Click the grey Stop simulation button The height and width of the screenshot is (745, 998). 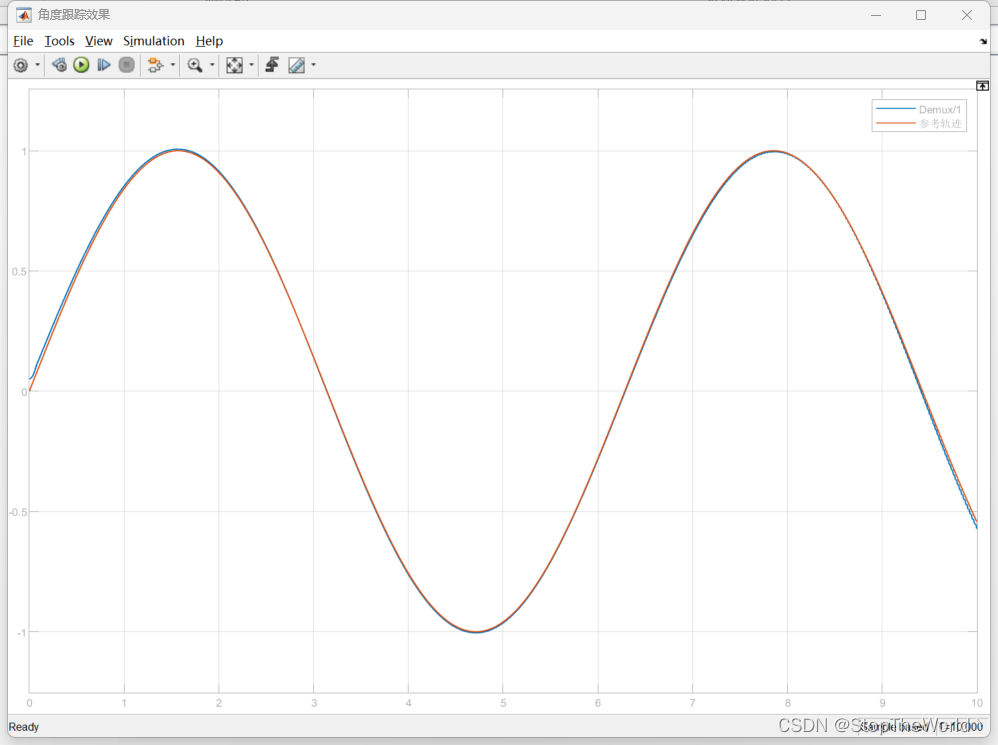pyautogui.click(x=127, y=65)
